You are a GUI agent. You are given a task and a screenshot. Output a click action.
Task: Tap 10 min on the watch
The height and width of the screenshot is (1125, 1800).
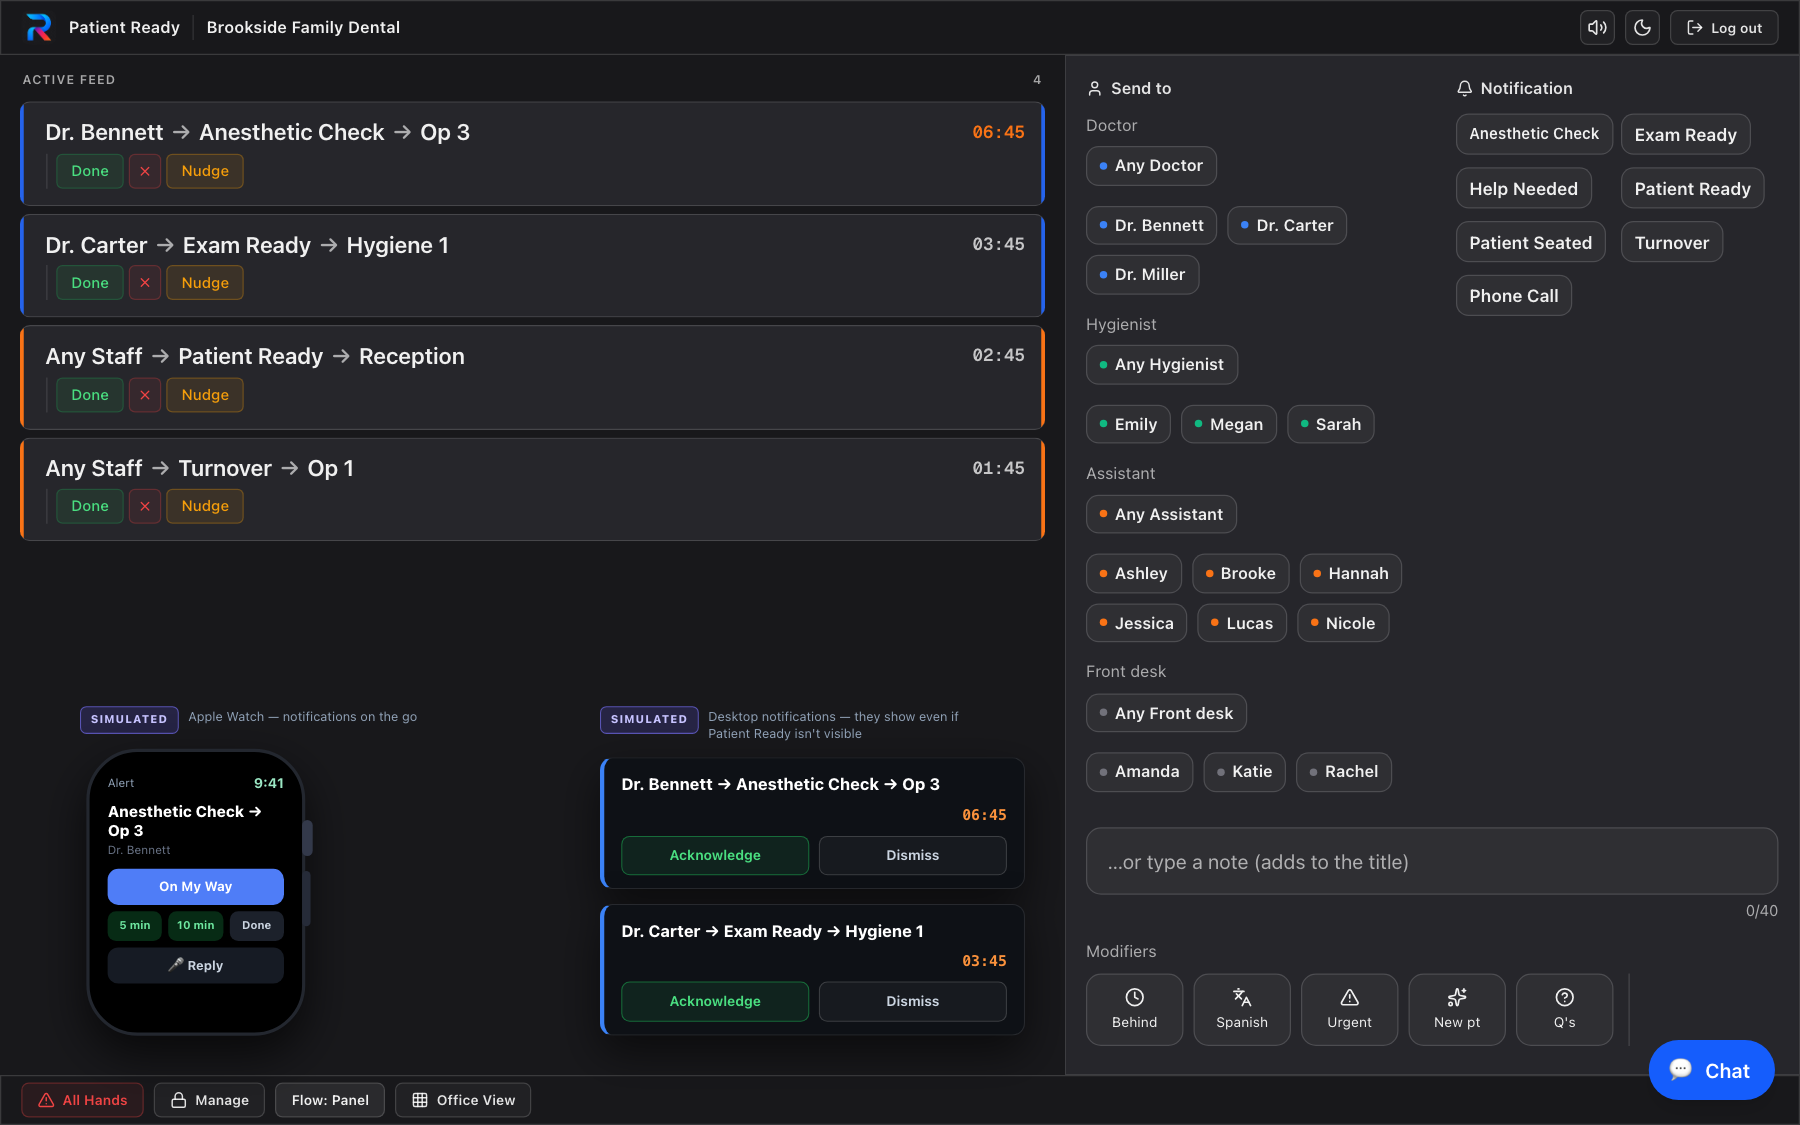tap(195, 926)
